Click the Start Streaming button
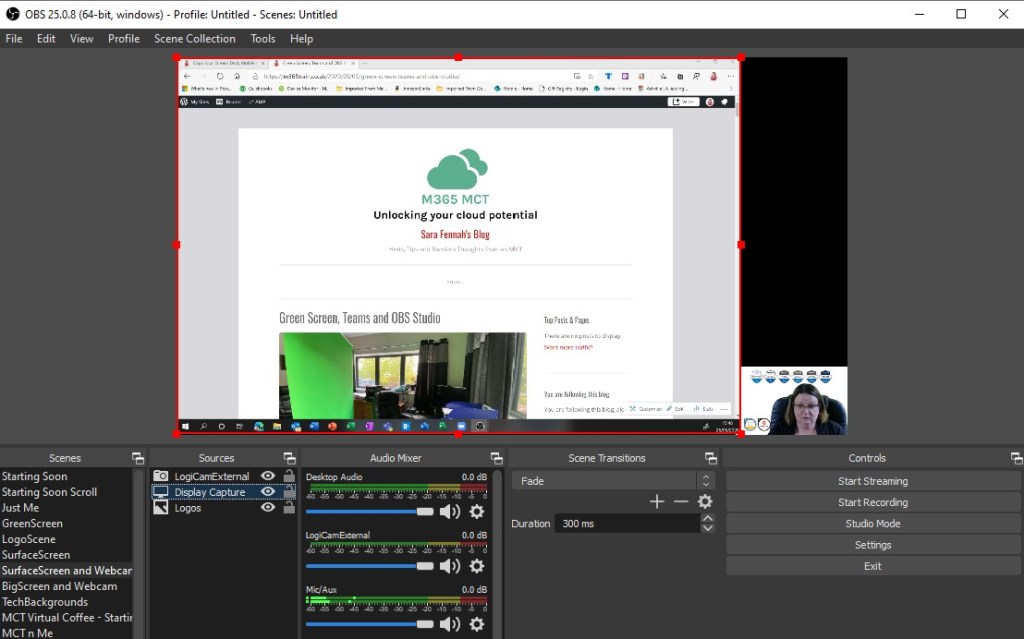Screen dimensions: 1024x639 tap(872, 481)
